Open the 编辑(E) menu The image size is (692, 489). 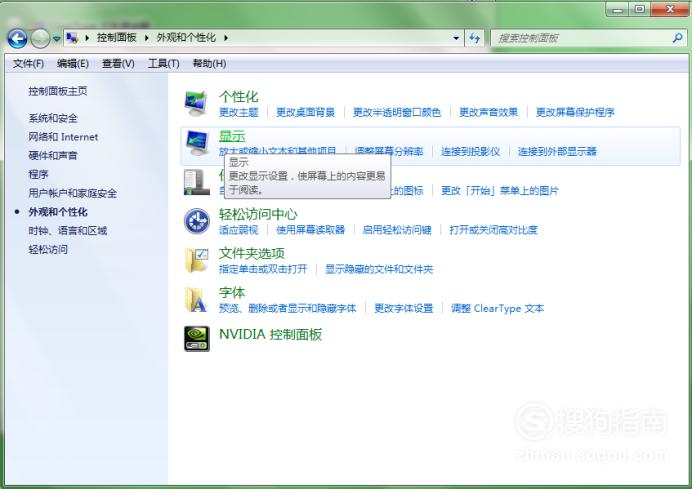(73, 64)
